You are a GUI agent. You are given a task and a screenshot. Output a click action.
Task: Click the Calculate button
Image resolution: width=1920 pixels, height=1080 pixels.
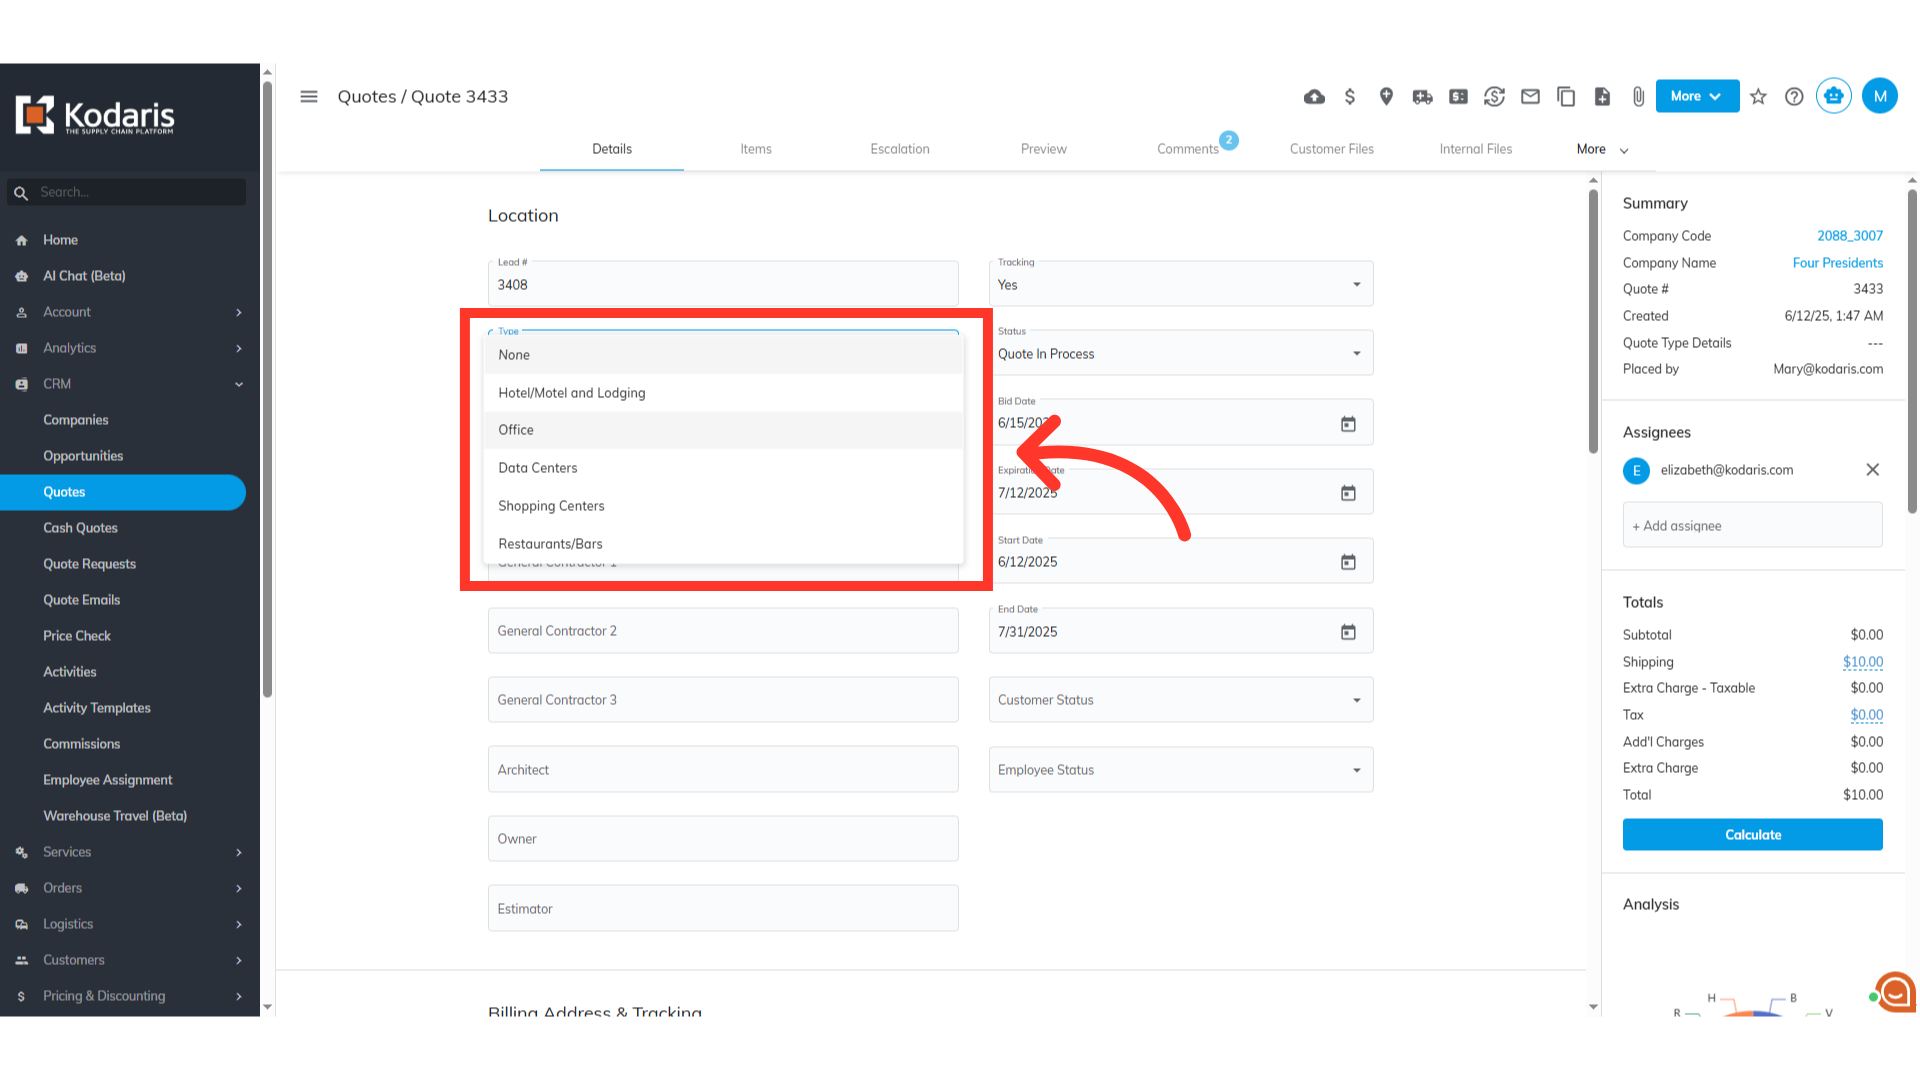point(1752,835)
